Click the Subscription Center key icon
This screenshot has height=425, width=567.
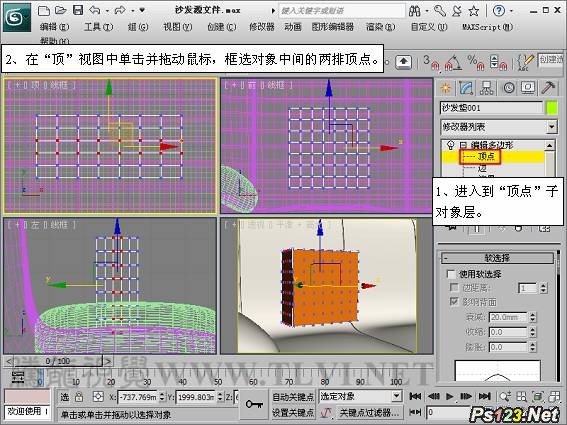[x=440, y=11]
